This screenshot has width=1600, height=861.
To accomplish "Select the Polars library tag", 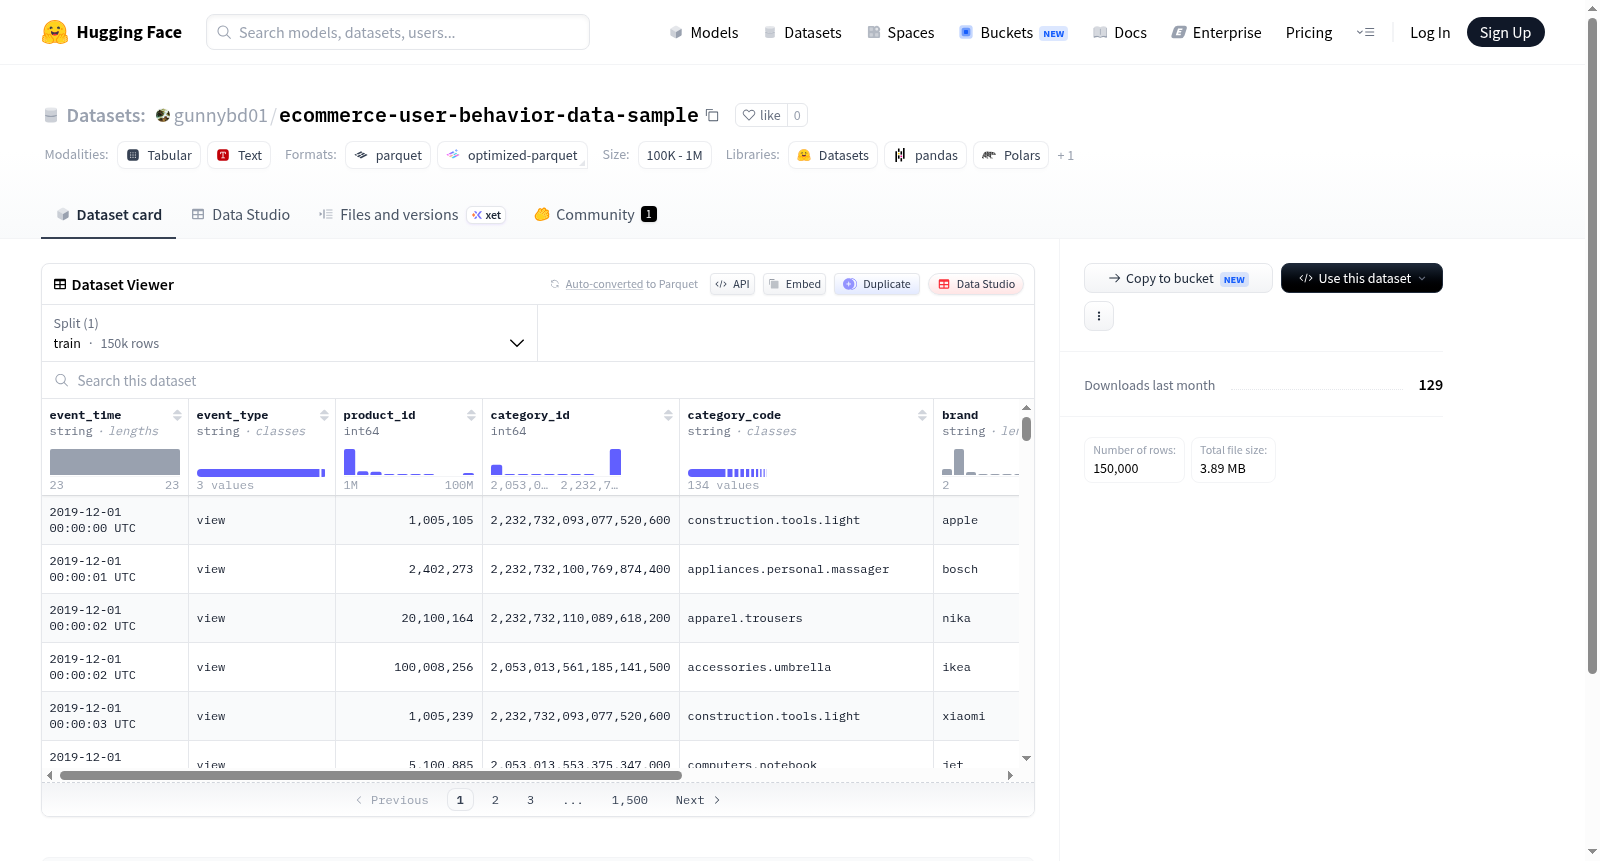I will click(1011, 155).
